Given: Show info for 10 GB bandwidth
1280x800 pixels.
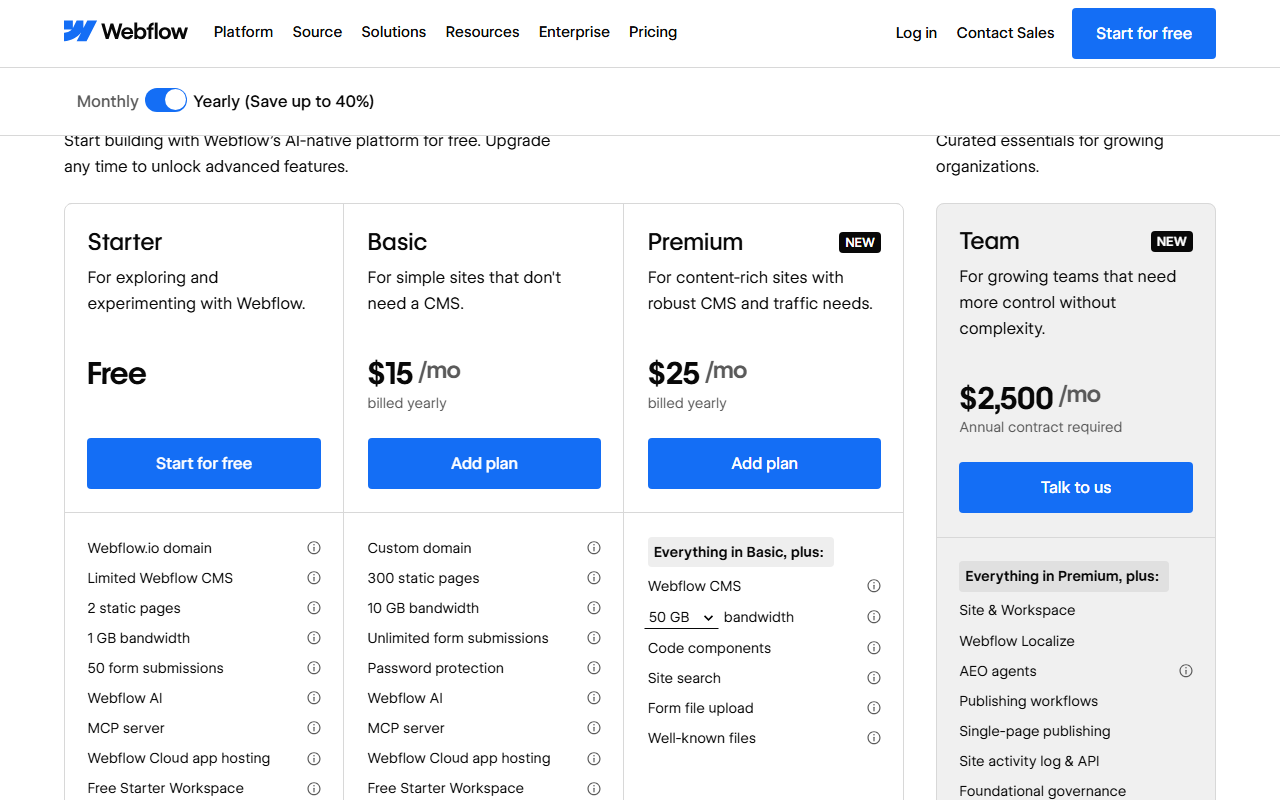Looking at the screenshot, I should (594, 608).
